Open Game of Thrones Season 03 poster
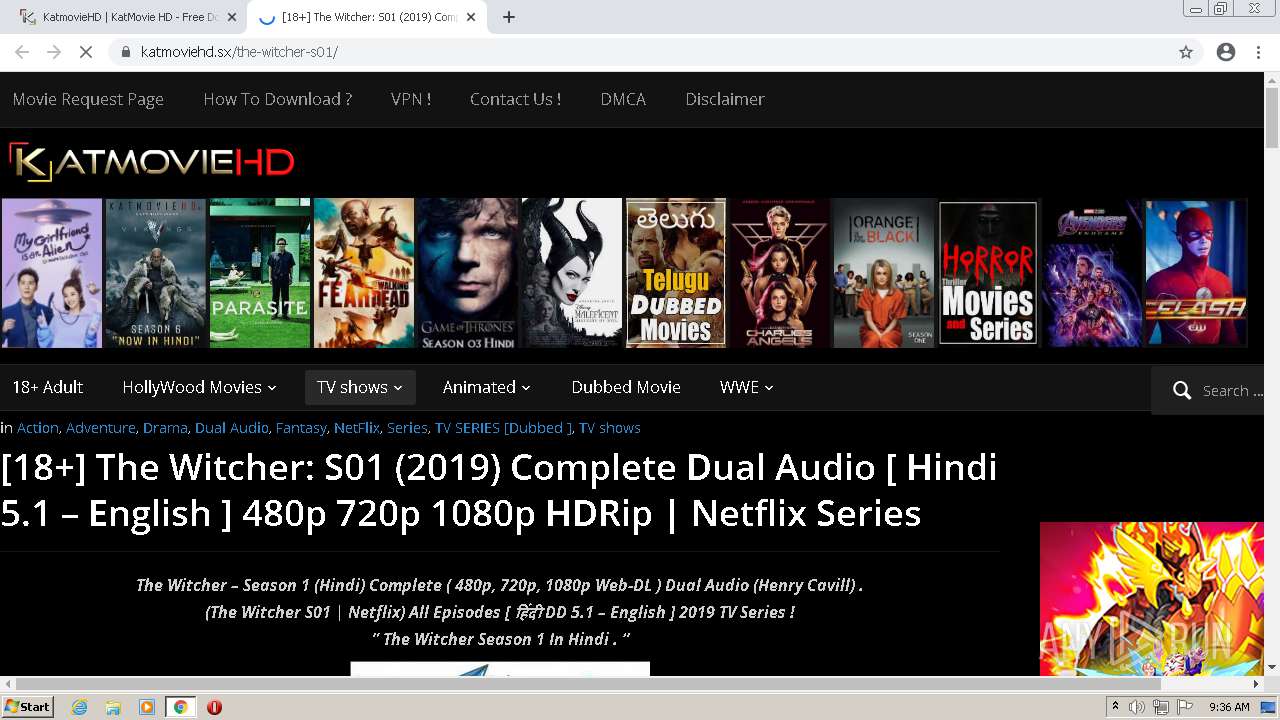1280x720 pixels. [x=468, y=273]
